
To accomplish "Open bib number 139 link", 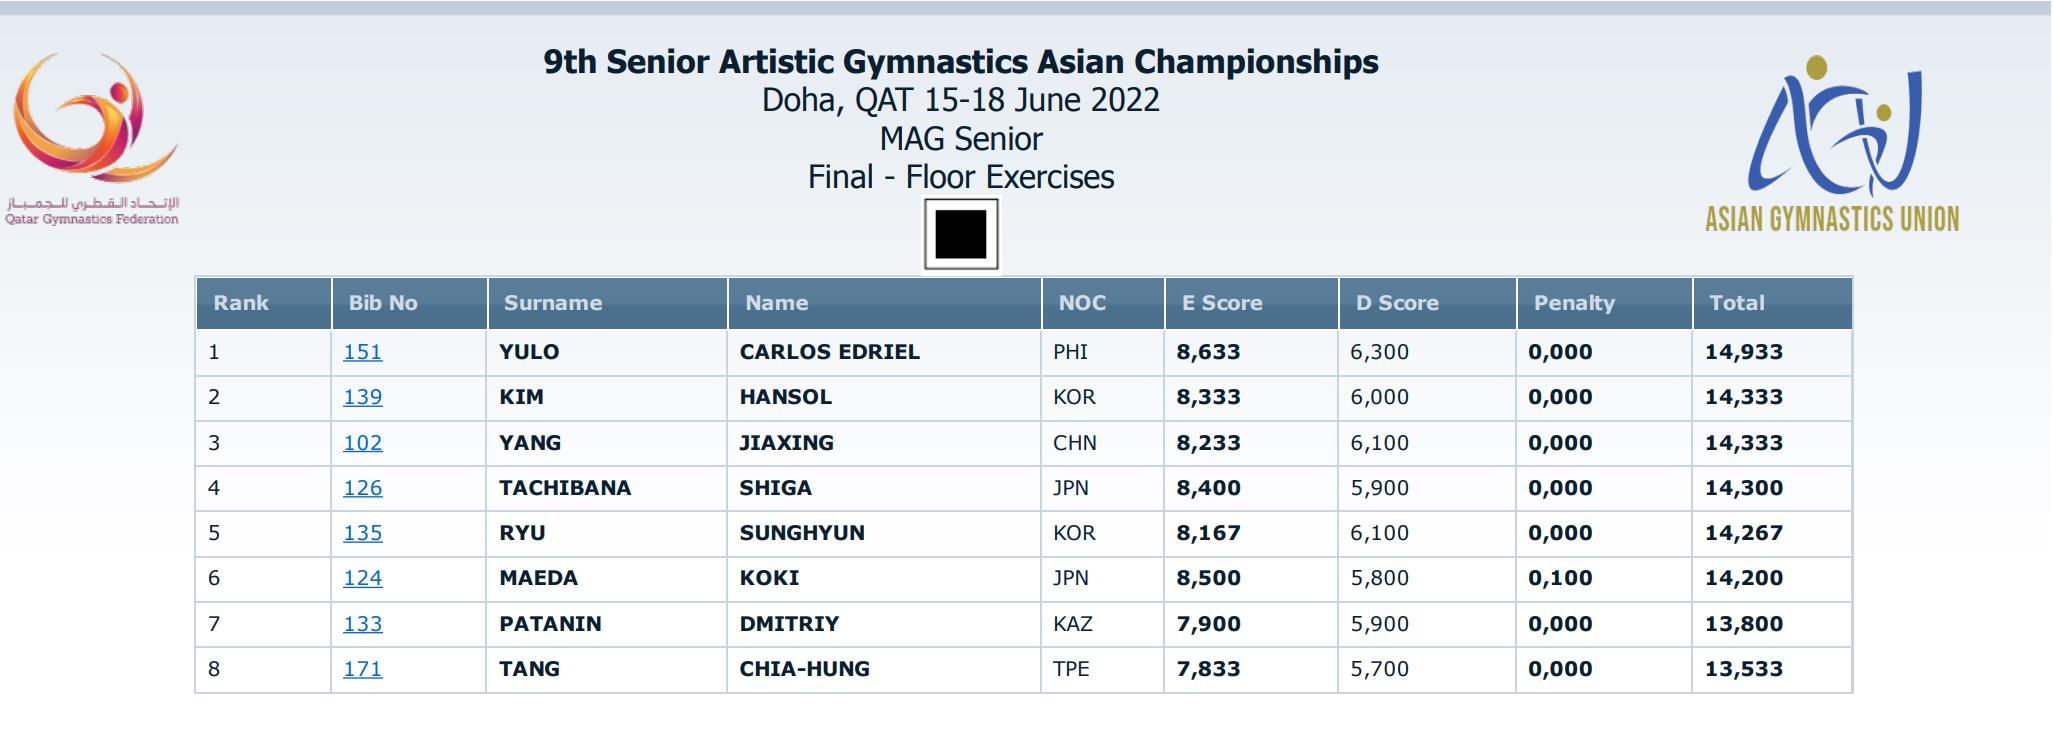I will [362, 397].
